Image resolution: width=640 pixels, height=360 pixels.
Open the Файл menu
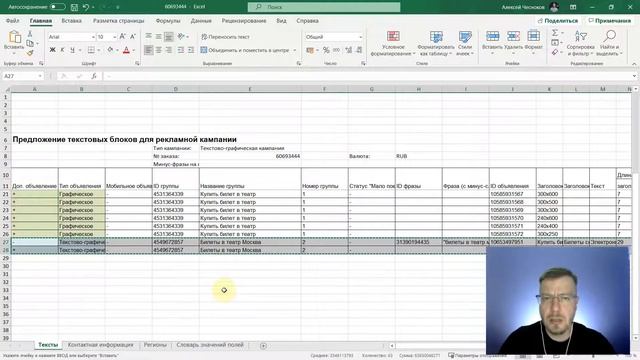[13, 21]
